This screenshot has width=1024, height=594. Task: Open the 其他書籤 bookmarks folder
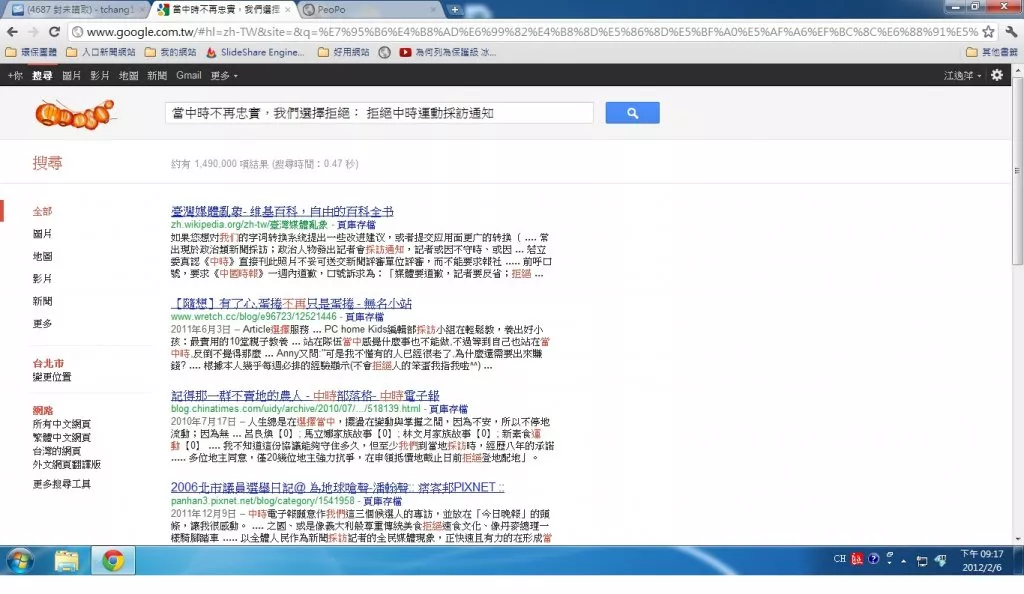coord(991,52)
